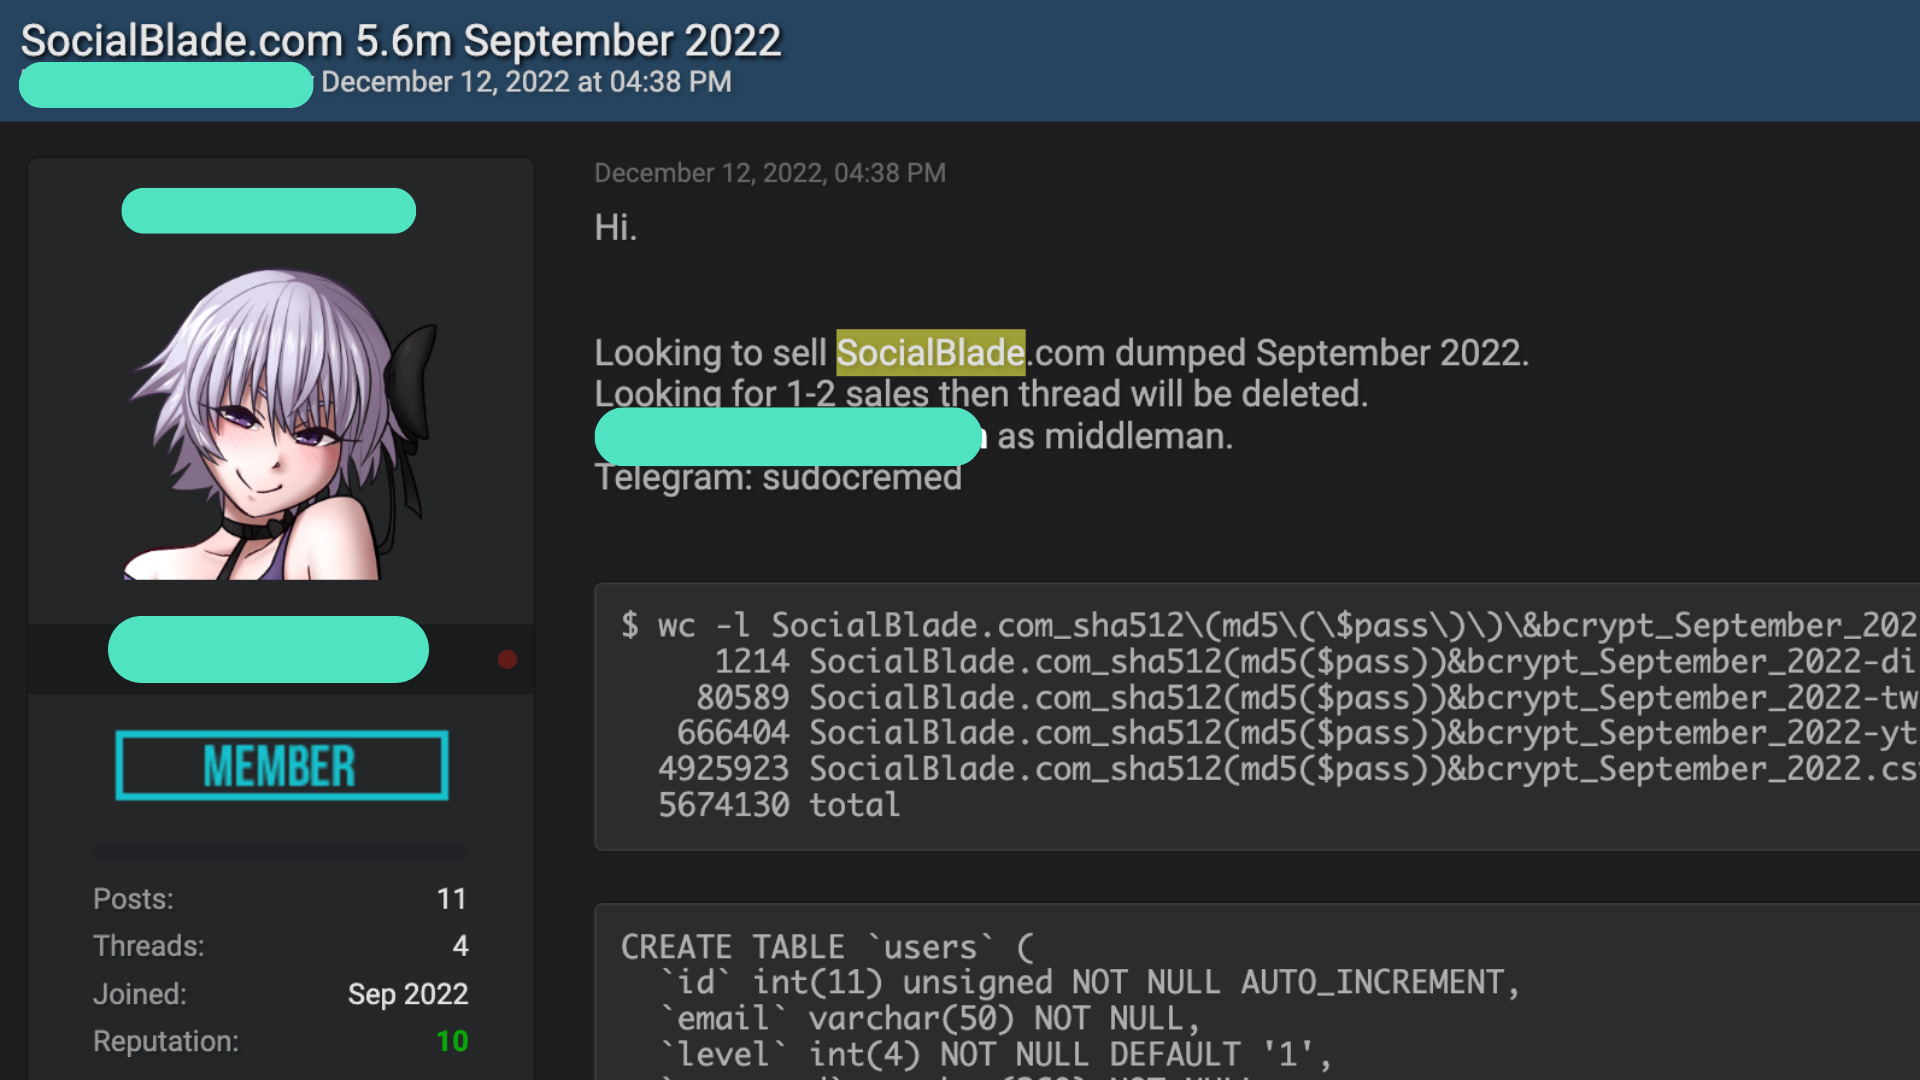
Task: Click the Threads count 4
Action: (460, 946)
